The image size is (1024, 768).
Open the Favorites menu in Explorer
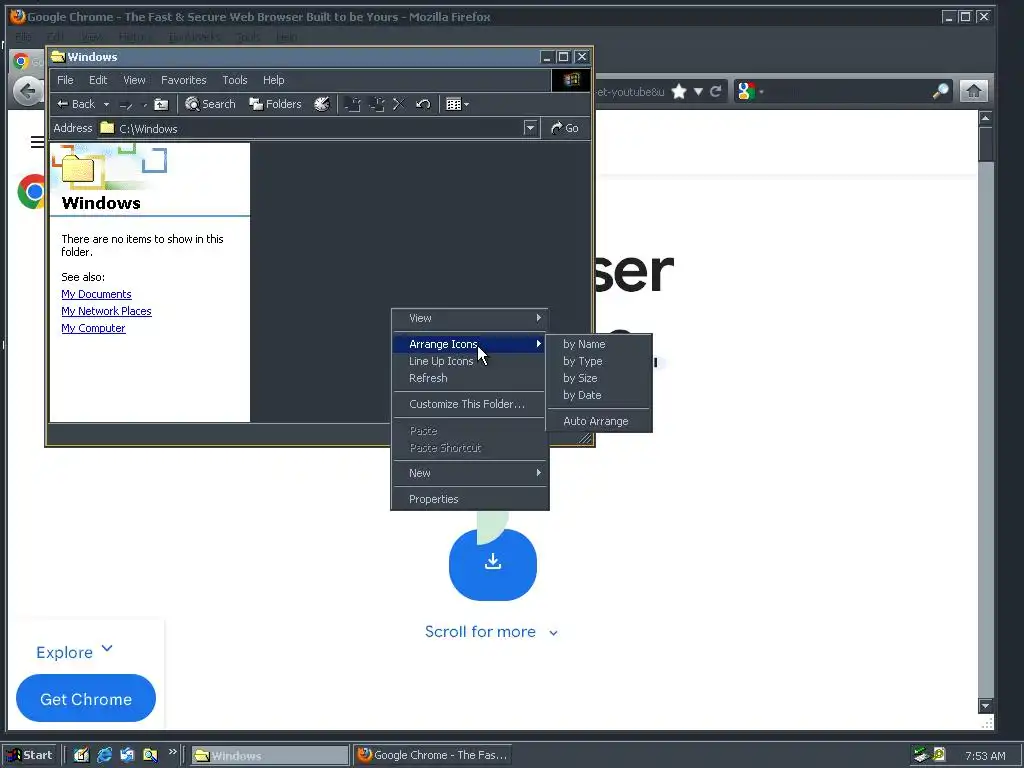pyautogui.click(x=184, y=80)
